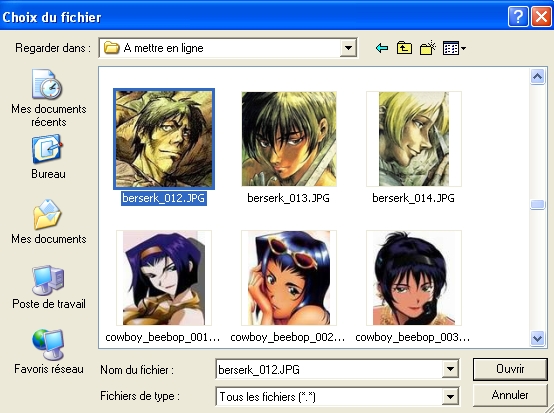The width and height of the screenshot is (554, 413).
Task: Select the cowboy_beebop_002 thumbnail
Action: (289, 278)
